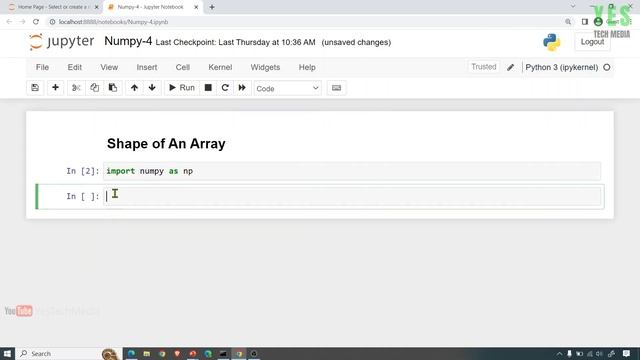Open a new browser tab
The image size is (640, 360).
[212, 7]
